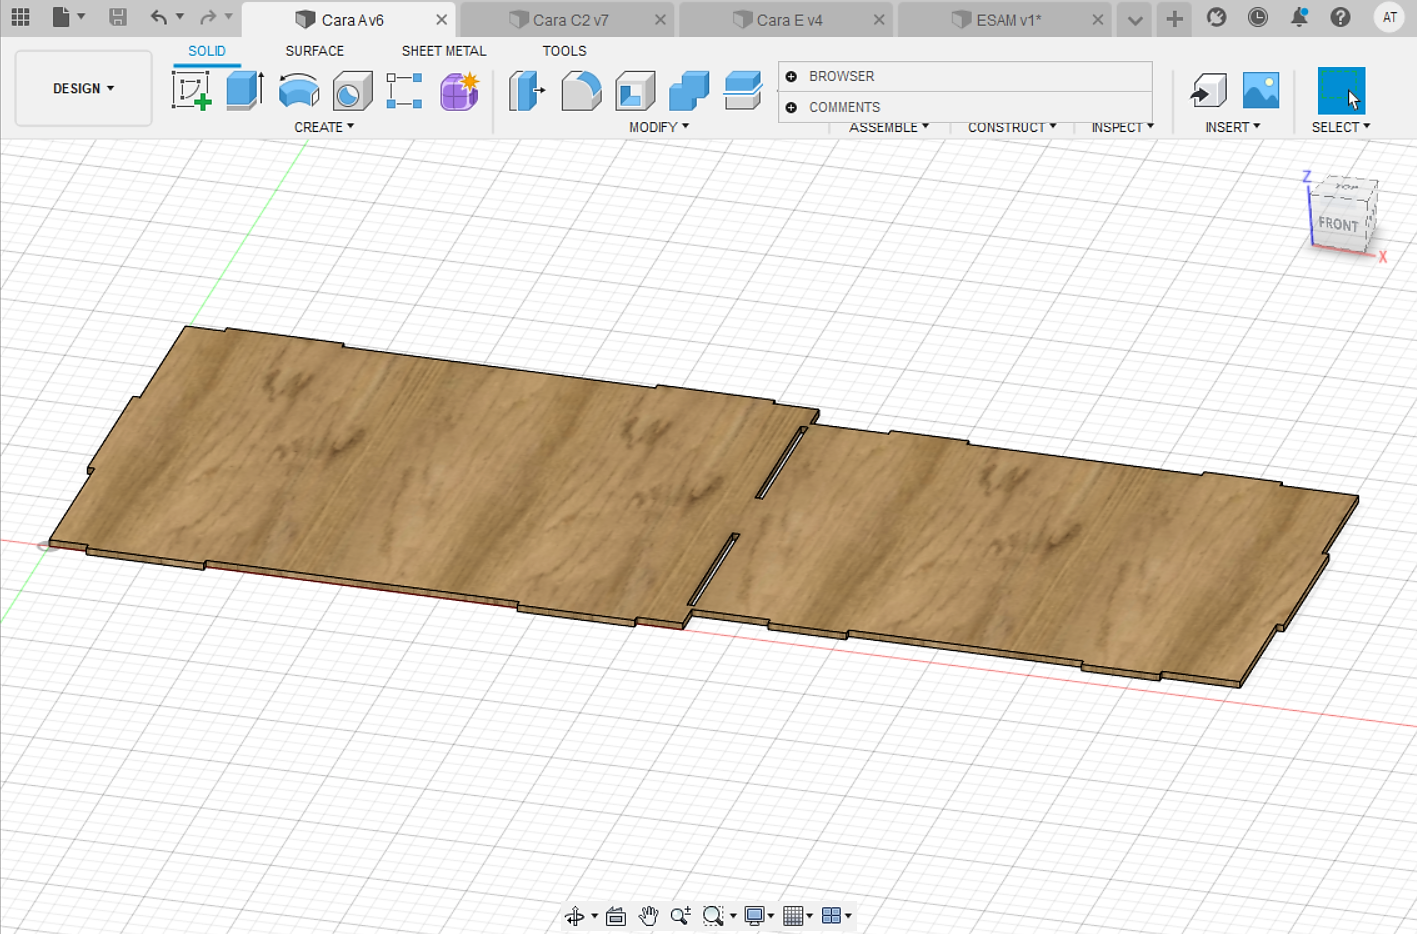
Task: Select the SURFACE ribbon tab
Action: (315, 51)
